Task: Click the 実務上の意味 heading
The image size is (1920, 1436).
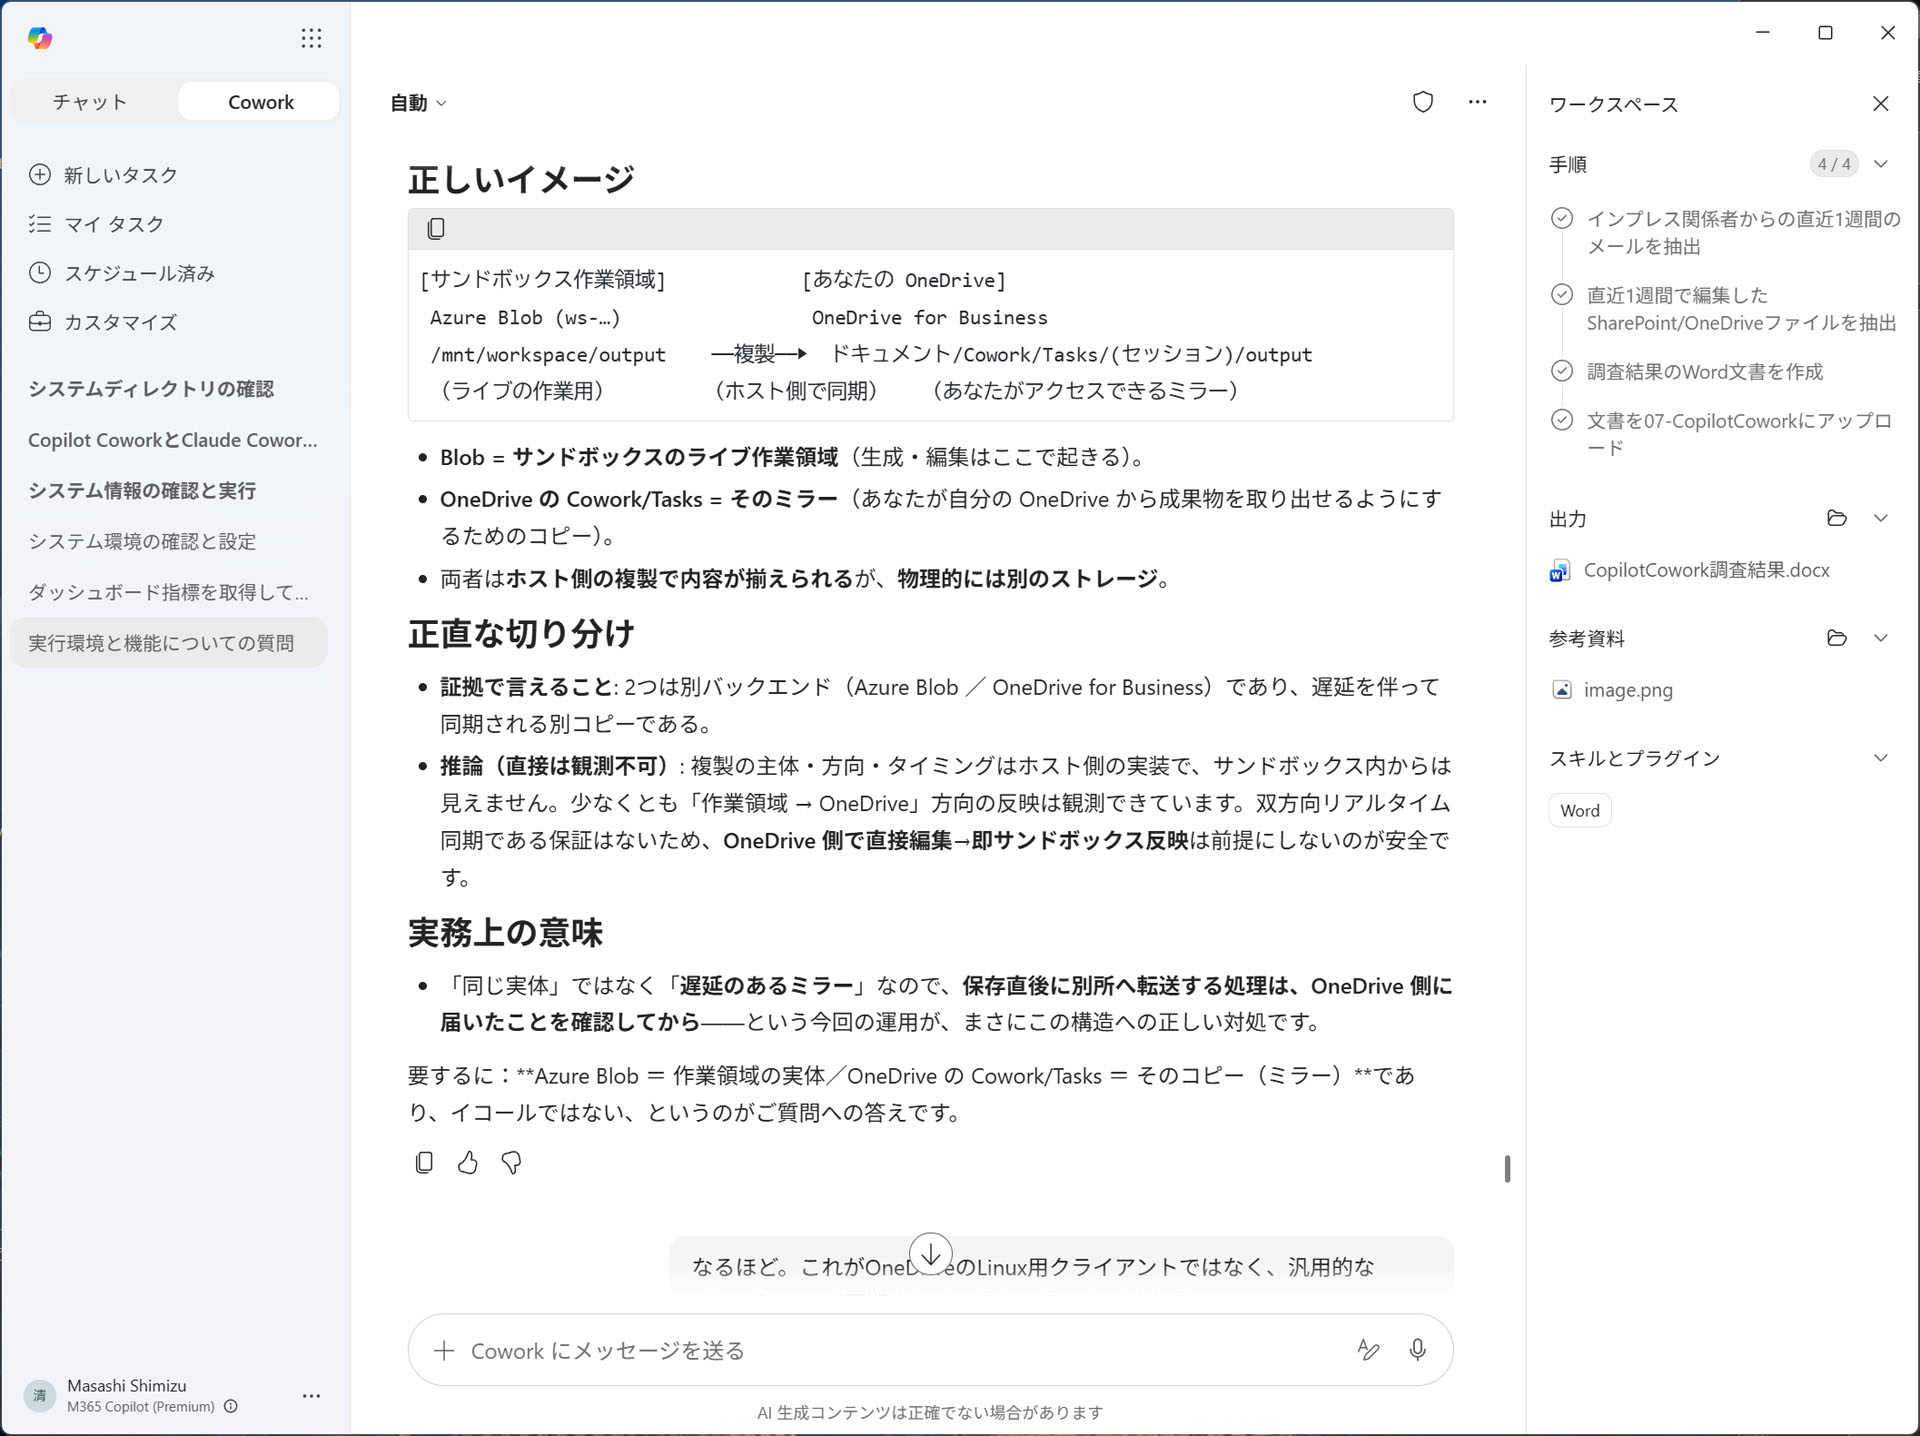Action: [x=505, y=933]
